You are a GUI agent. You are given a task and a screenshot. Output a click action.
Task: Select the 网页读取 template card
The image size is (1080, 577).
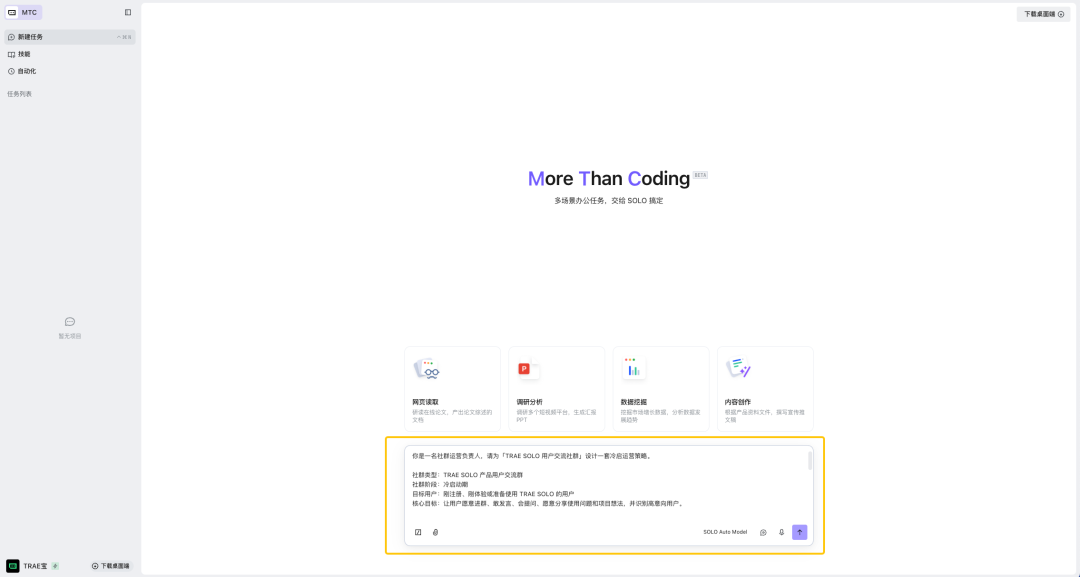click(453, 389)
